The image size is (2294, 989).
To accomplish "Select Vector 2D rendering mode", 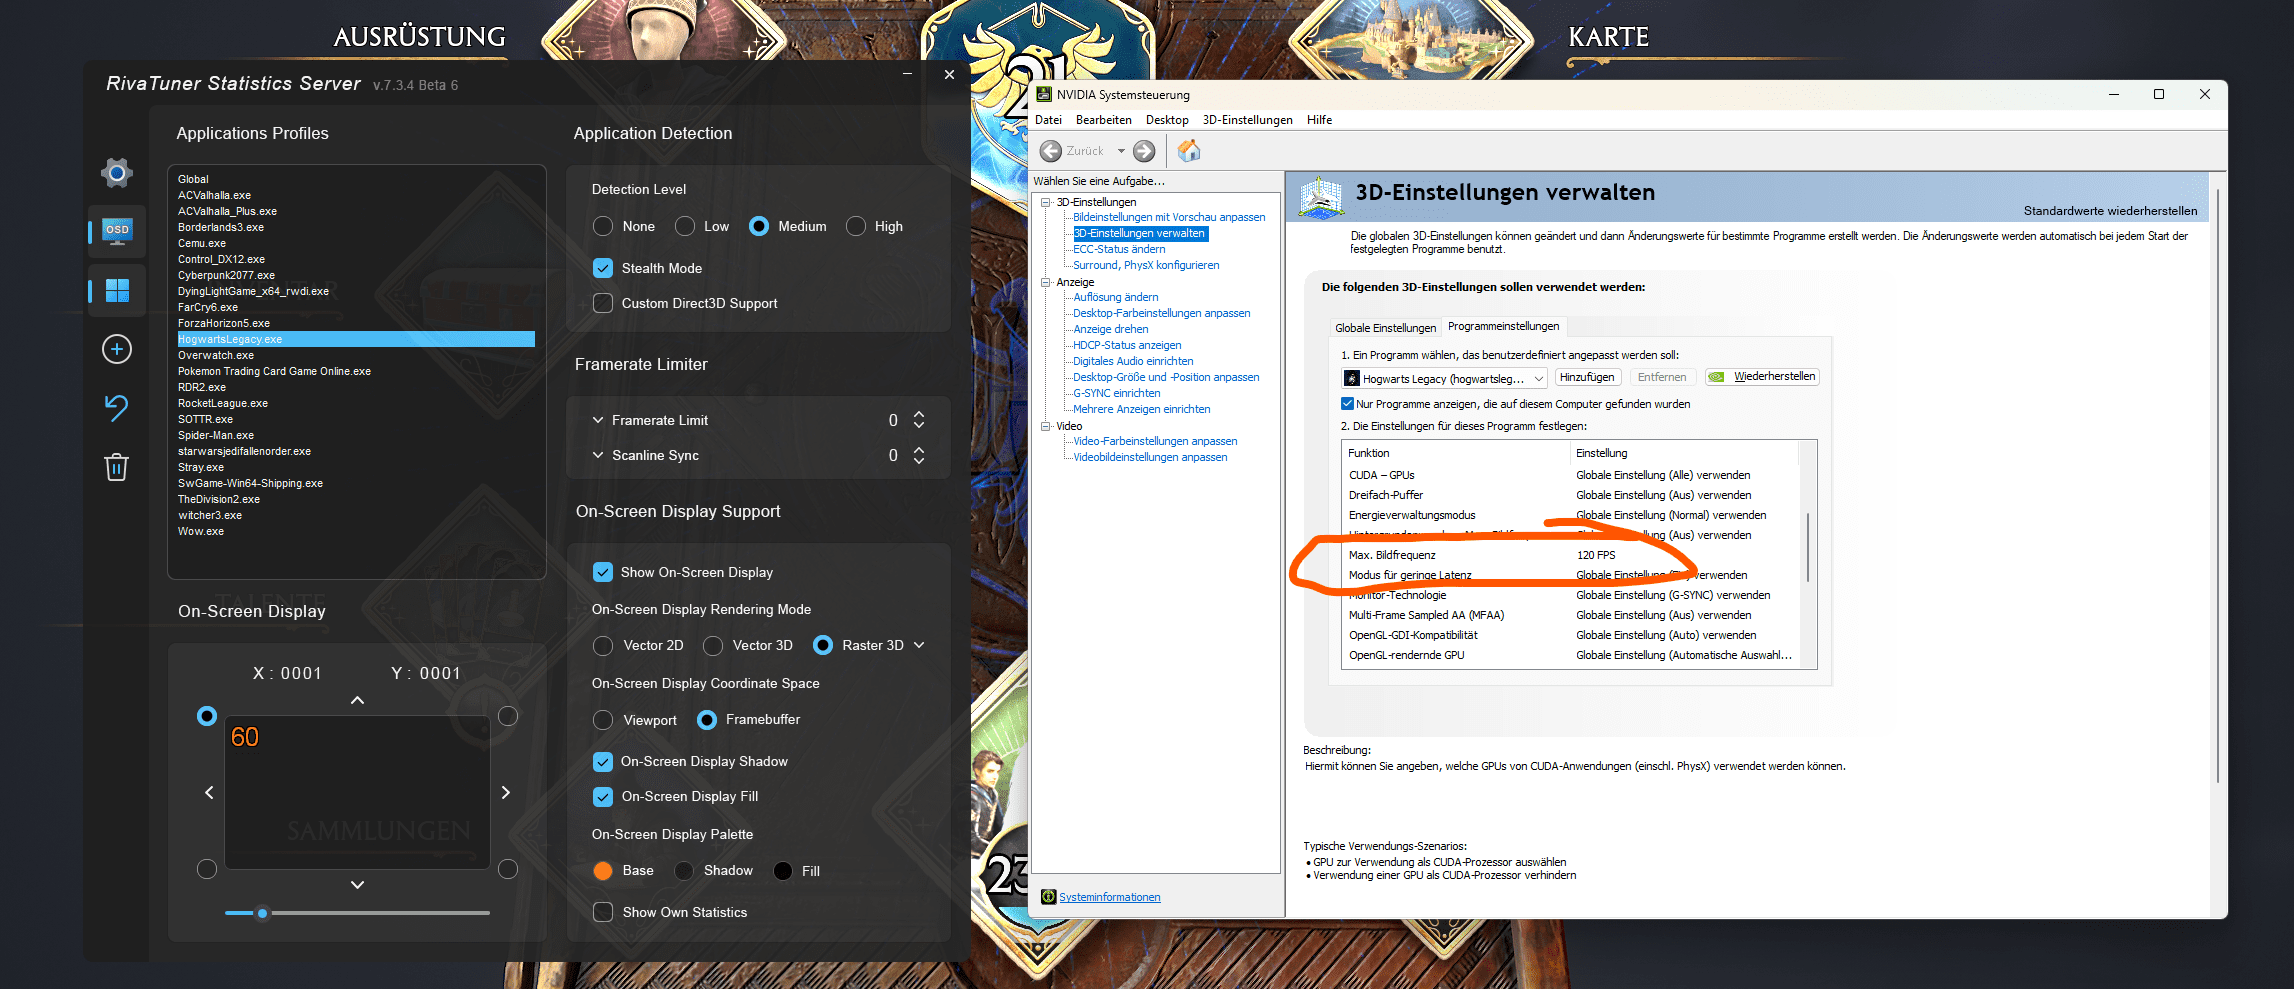I will point(603,646).
